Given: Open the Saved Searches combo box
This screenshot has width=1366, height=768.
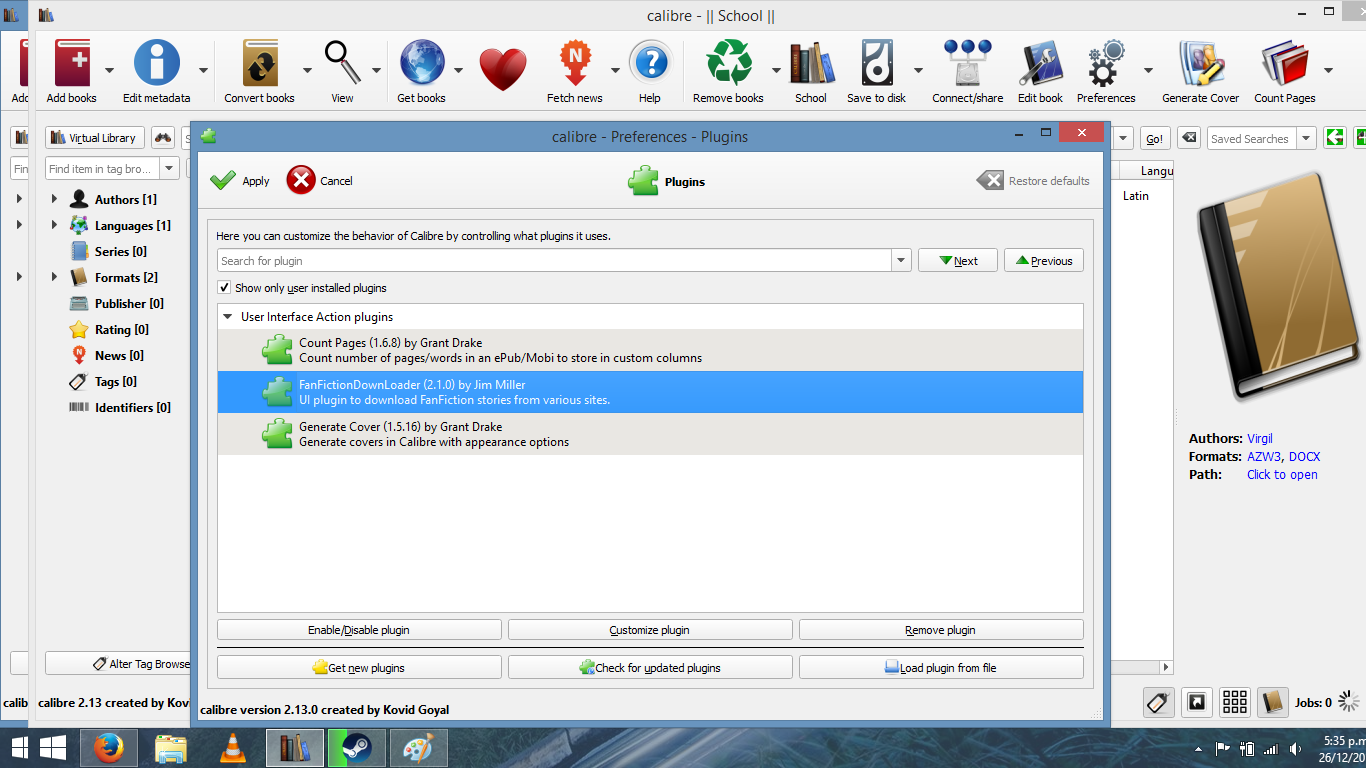Looking at the screenshot, I should pyautogui.click(x=1262, y=139).
